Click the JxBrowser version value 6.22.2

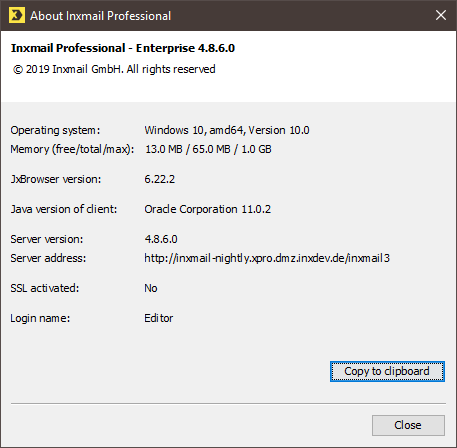[x=159, y=179]
